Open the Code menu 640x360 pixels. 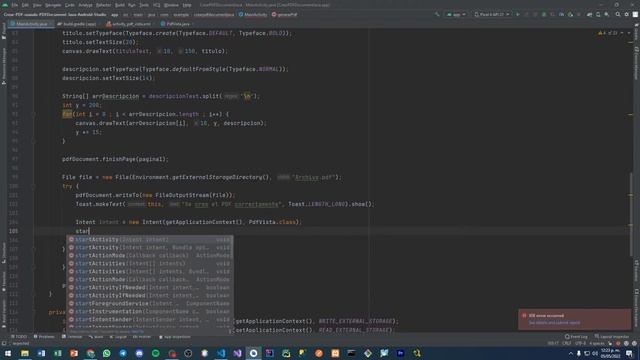point(70,5)
